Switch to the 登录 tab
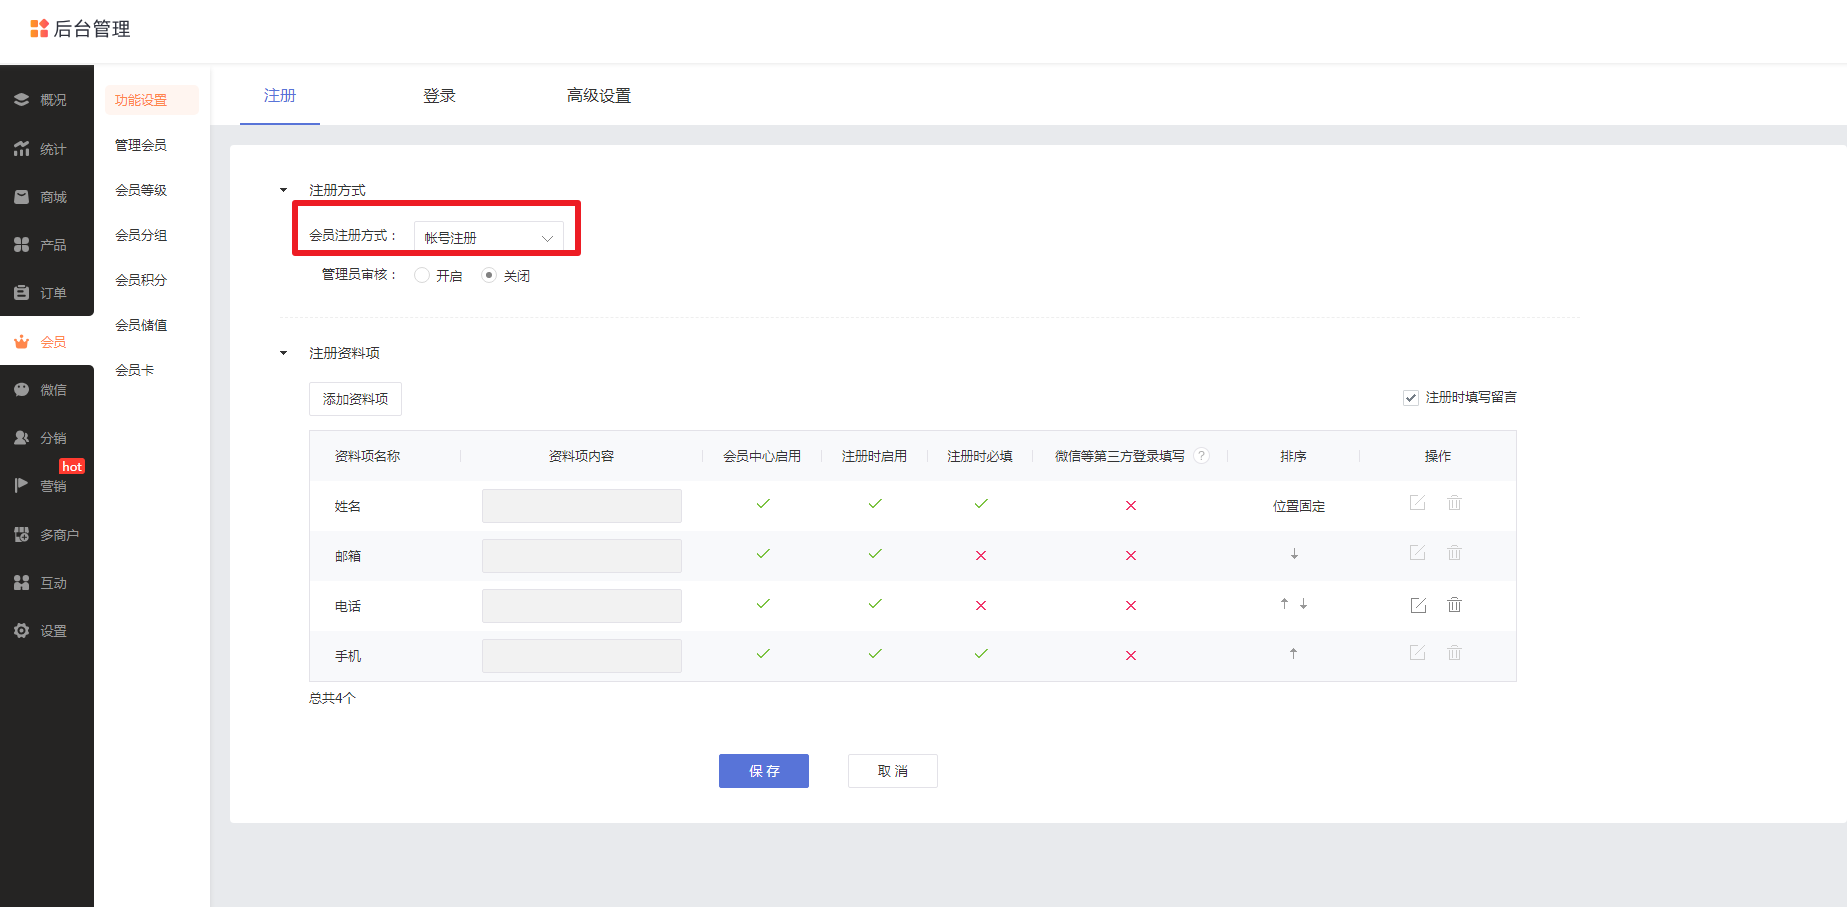 (439, 96)
